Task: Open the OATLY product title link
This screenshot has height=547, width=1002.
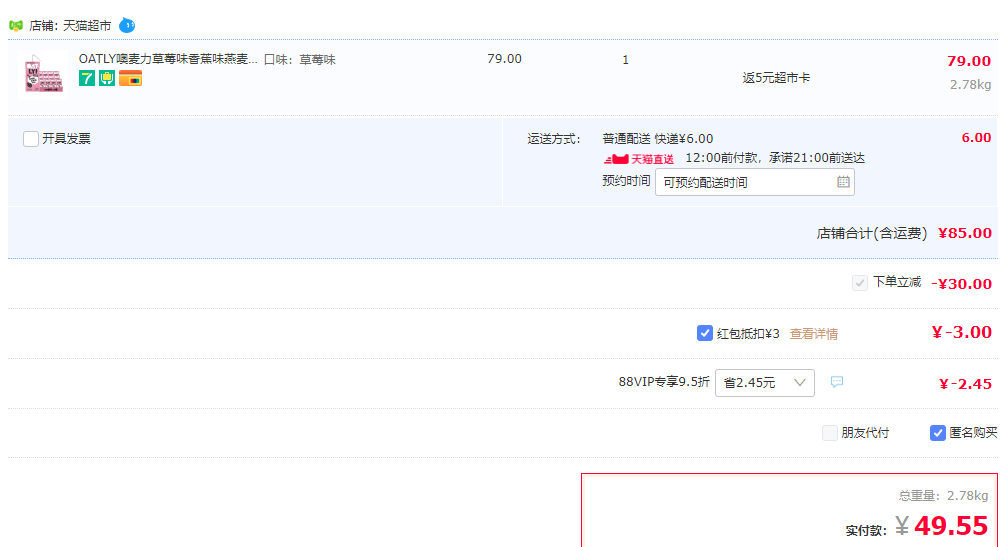Action: coord(168,59)
